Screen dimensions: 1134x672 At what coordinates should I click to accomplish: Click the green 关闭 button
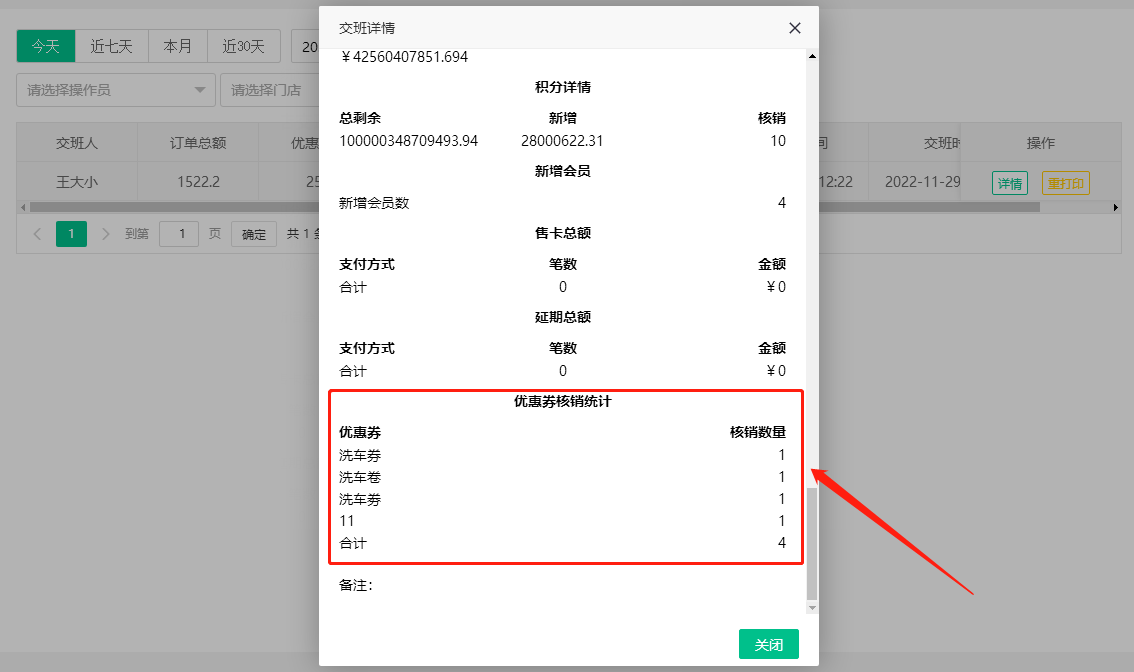tap(768, 645)
